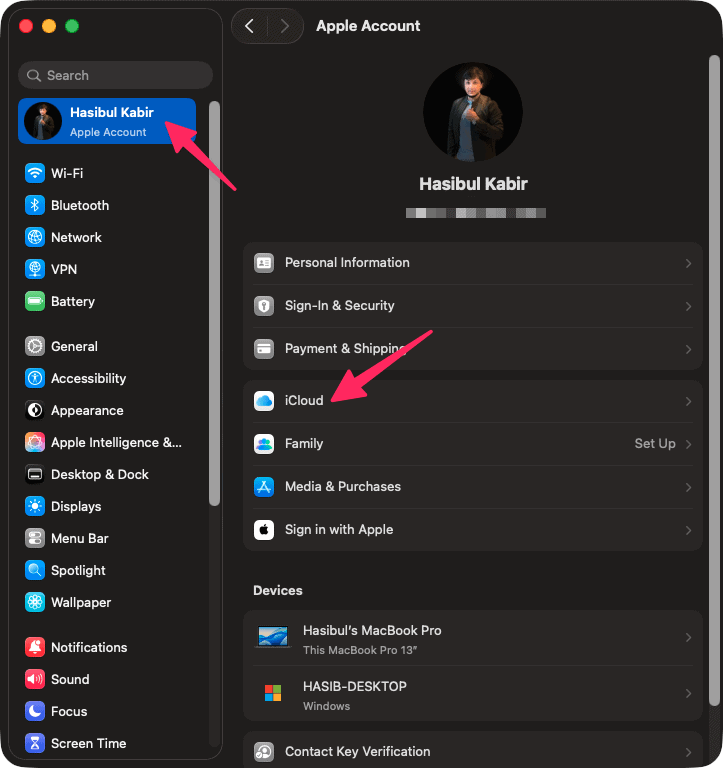This screenshot has width=723, height=768.
Task: Select Hasibul Kabir Apple Account sidebar entry
Action: pos(107,121)
